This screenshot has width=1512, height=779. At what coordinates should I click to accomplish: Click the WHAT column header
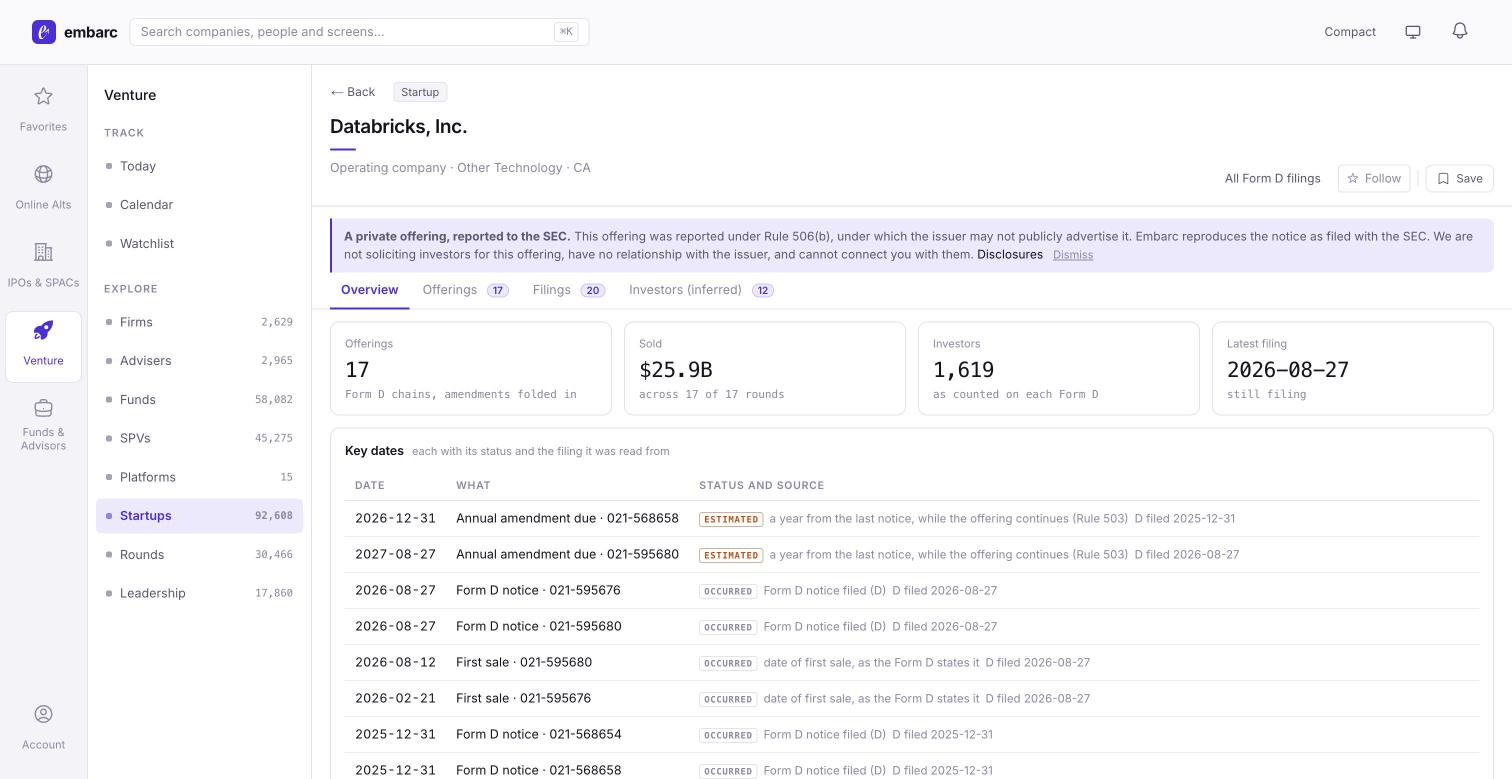pos(473,486)
